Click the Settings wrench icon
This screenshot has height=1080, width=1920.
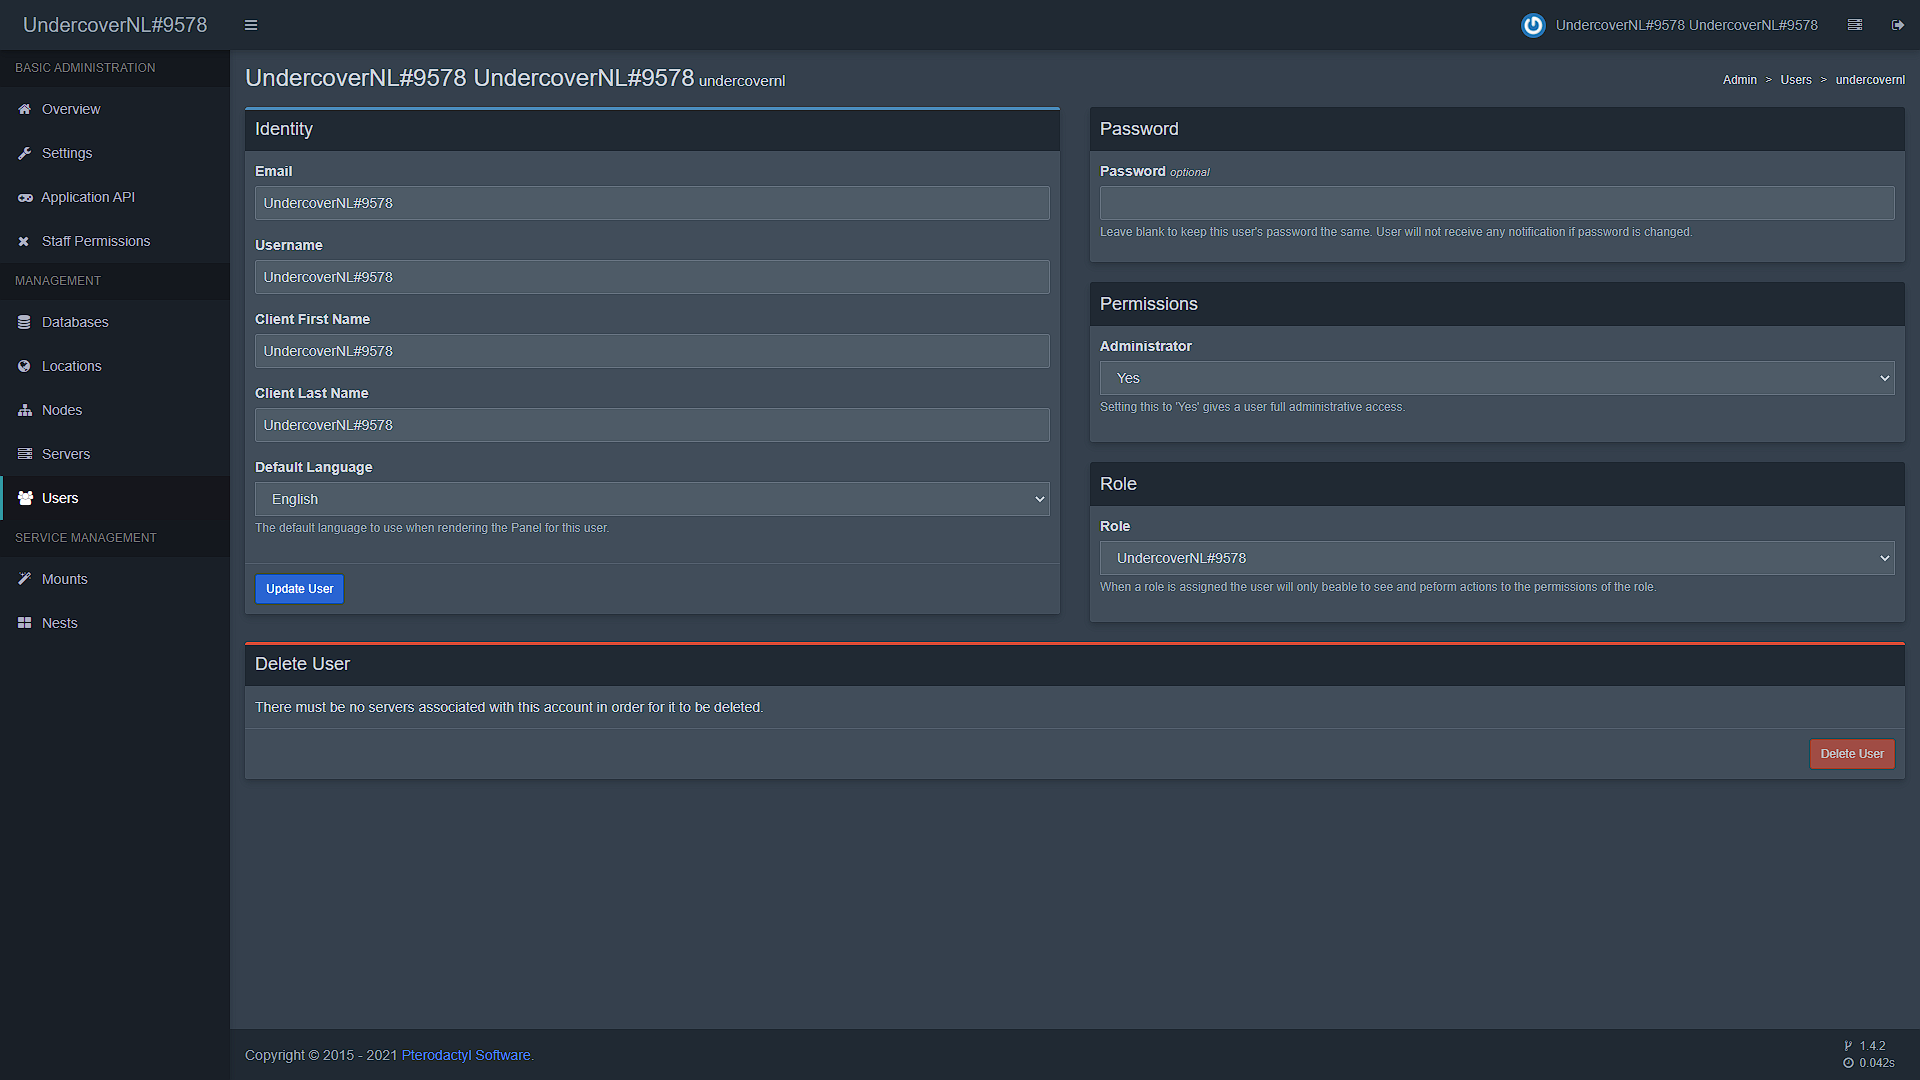point(25,153)
